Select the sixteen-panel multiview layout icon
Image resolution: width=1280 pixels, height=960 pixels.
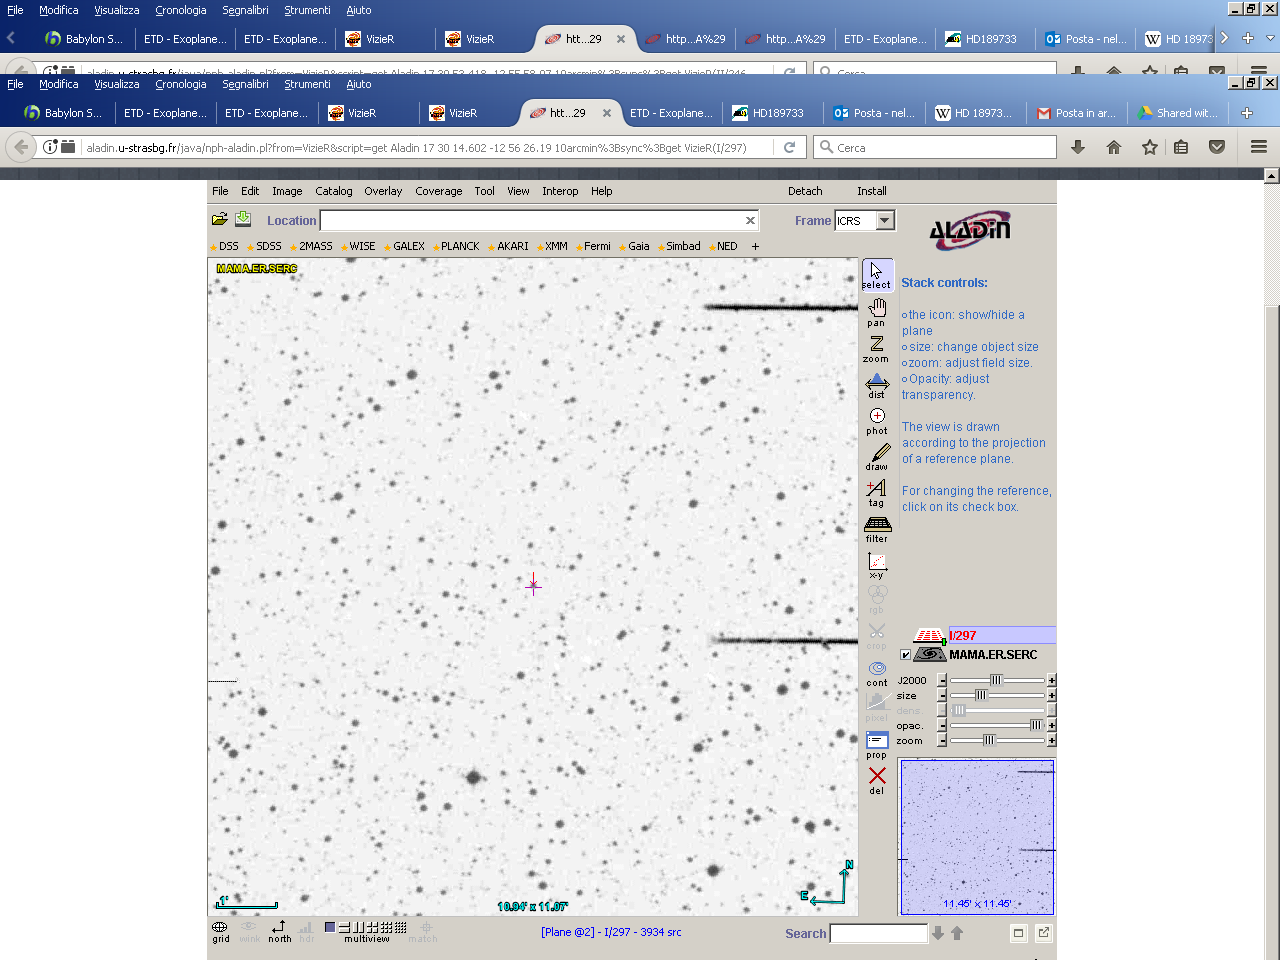click(x=401, y=927)
